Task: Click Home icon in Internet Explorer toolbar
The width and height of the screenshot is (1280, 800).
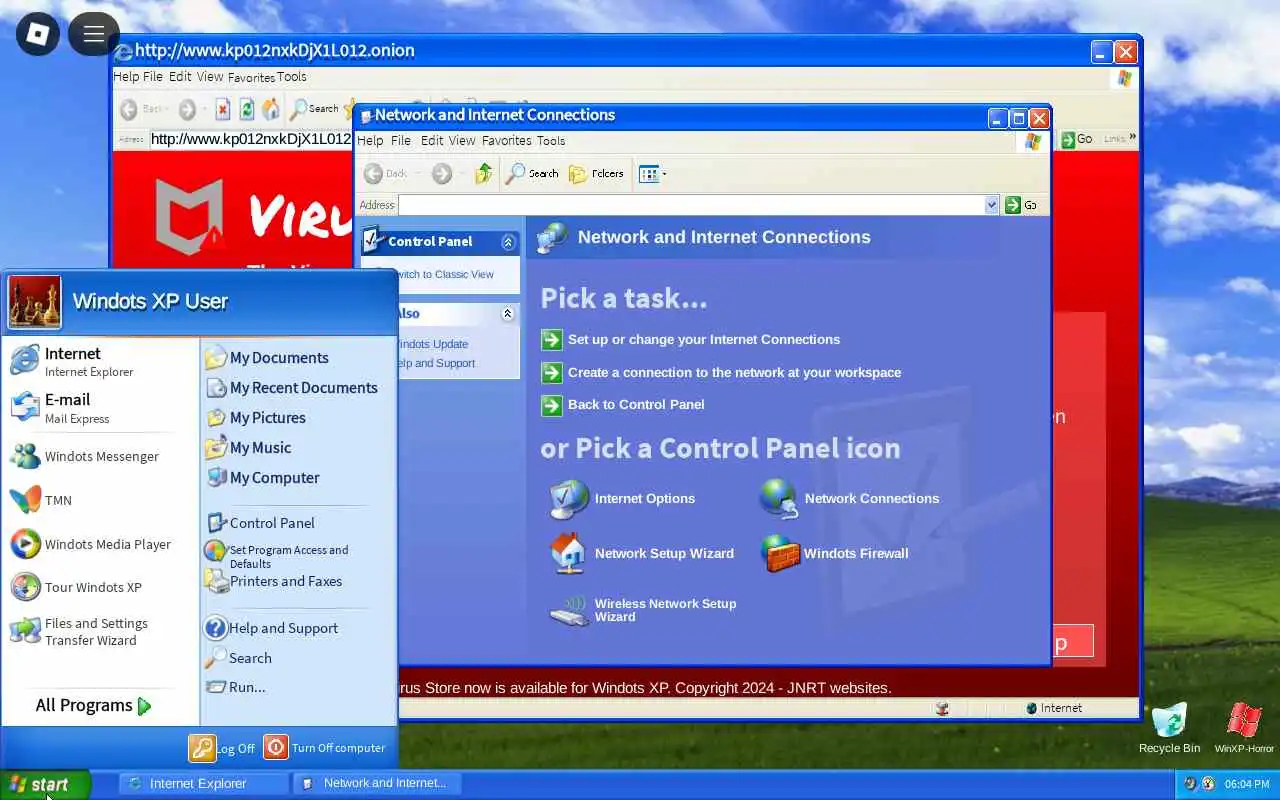Action: click(x=270, y=109)
